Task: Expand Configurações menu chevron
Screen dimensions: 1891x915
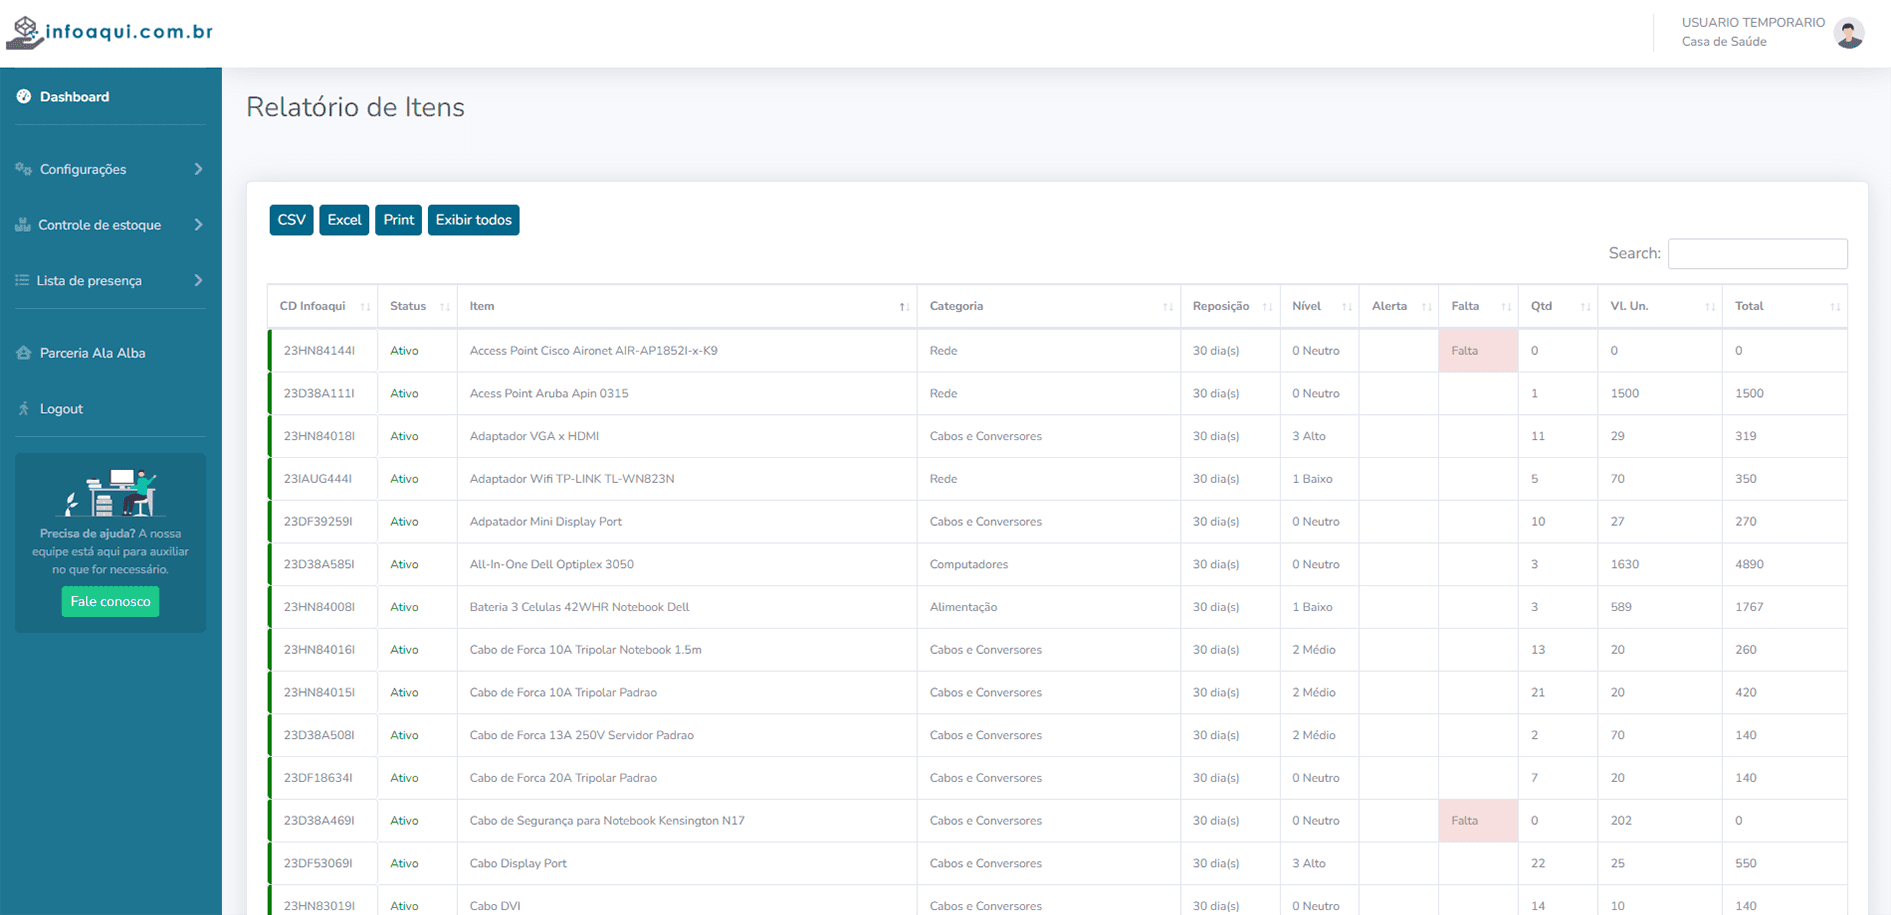Action: click(198, 169)
